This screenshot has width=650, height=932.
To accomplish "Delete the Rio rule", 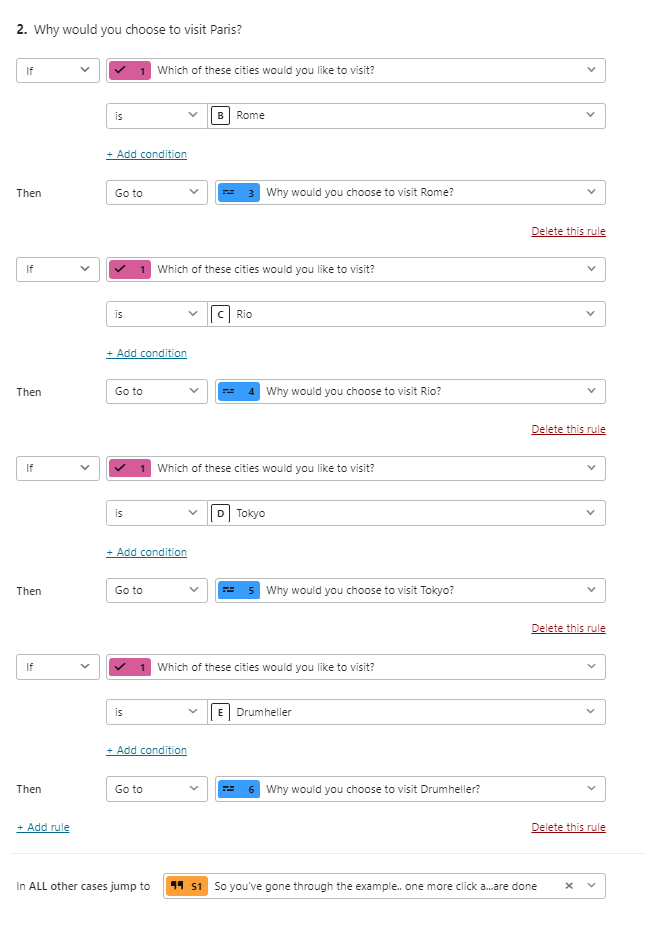I will click(568, 429).
